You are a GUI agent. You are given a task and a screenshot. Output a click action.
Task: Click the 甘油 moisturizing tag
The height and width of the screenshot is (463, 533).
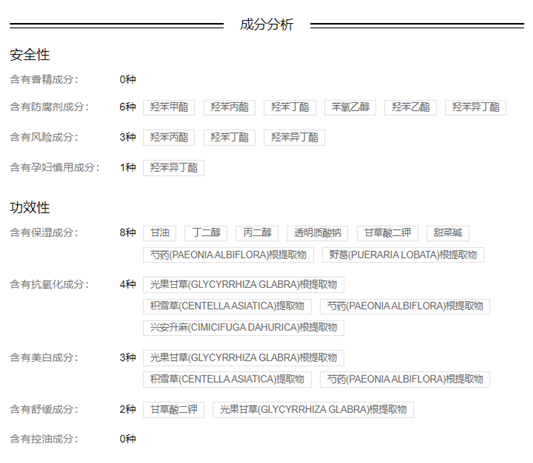[x=160, y=233]
